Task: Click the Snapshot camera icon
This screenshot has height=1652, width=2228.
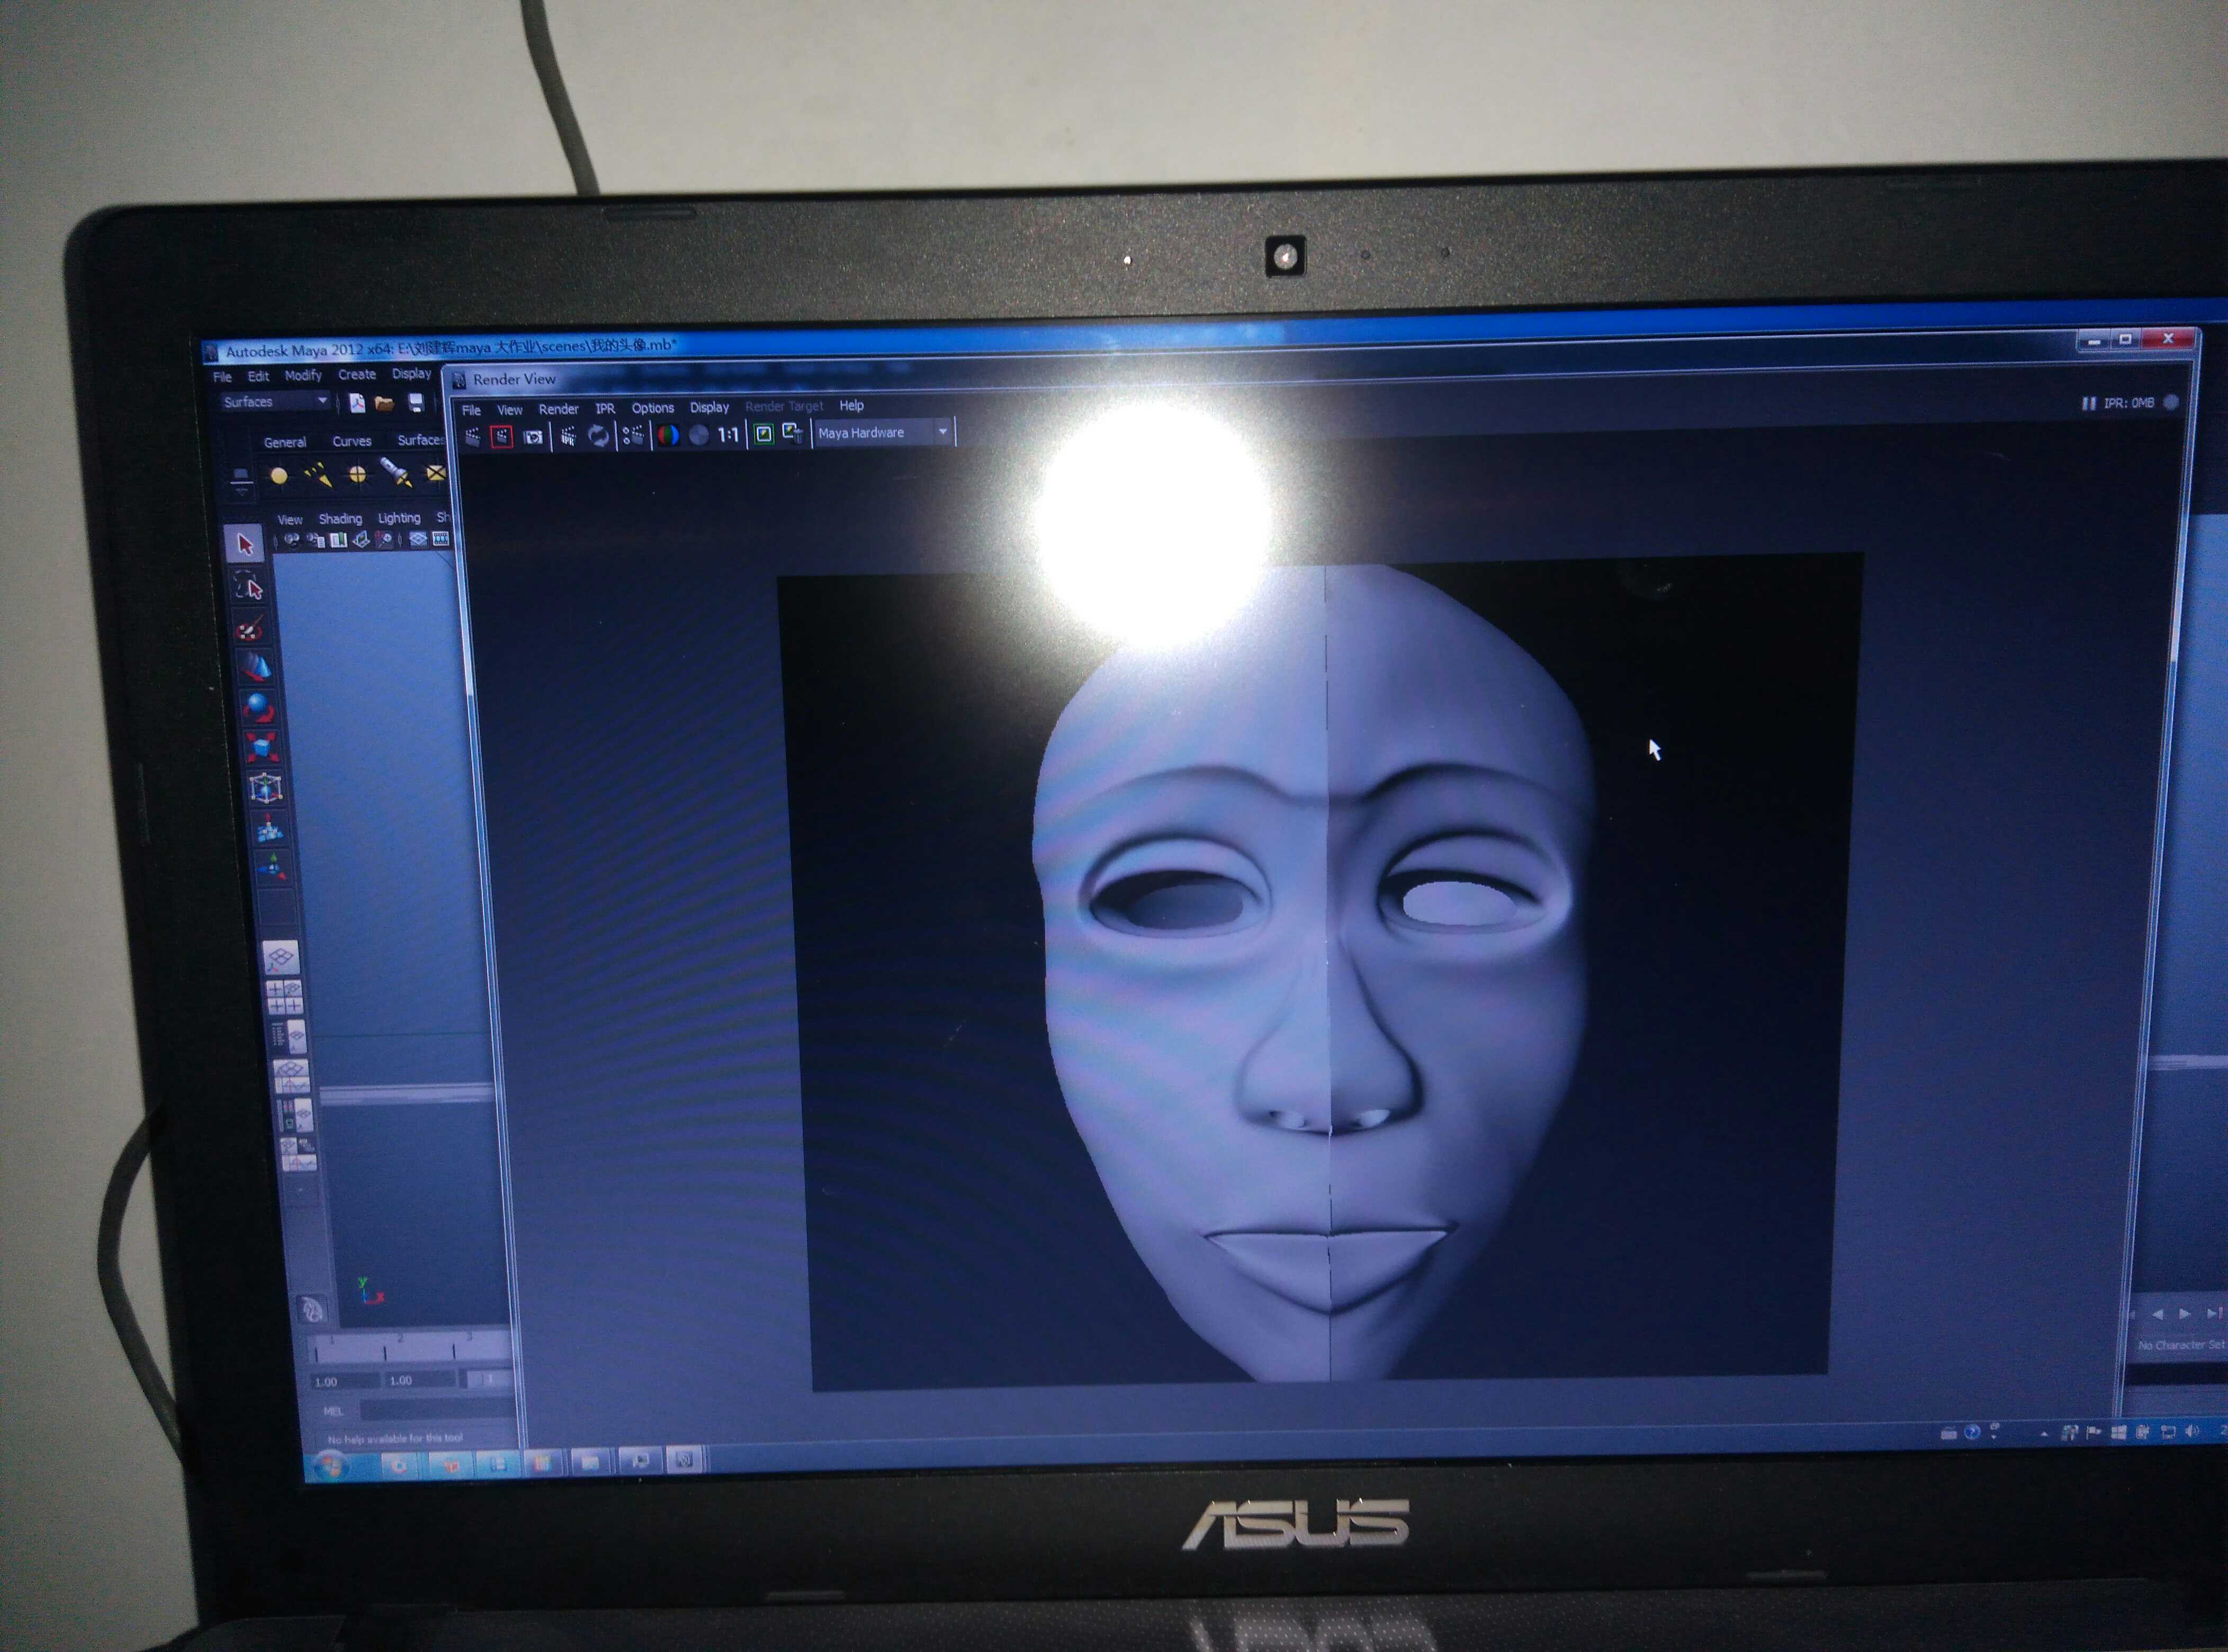Action: 533,437
